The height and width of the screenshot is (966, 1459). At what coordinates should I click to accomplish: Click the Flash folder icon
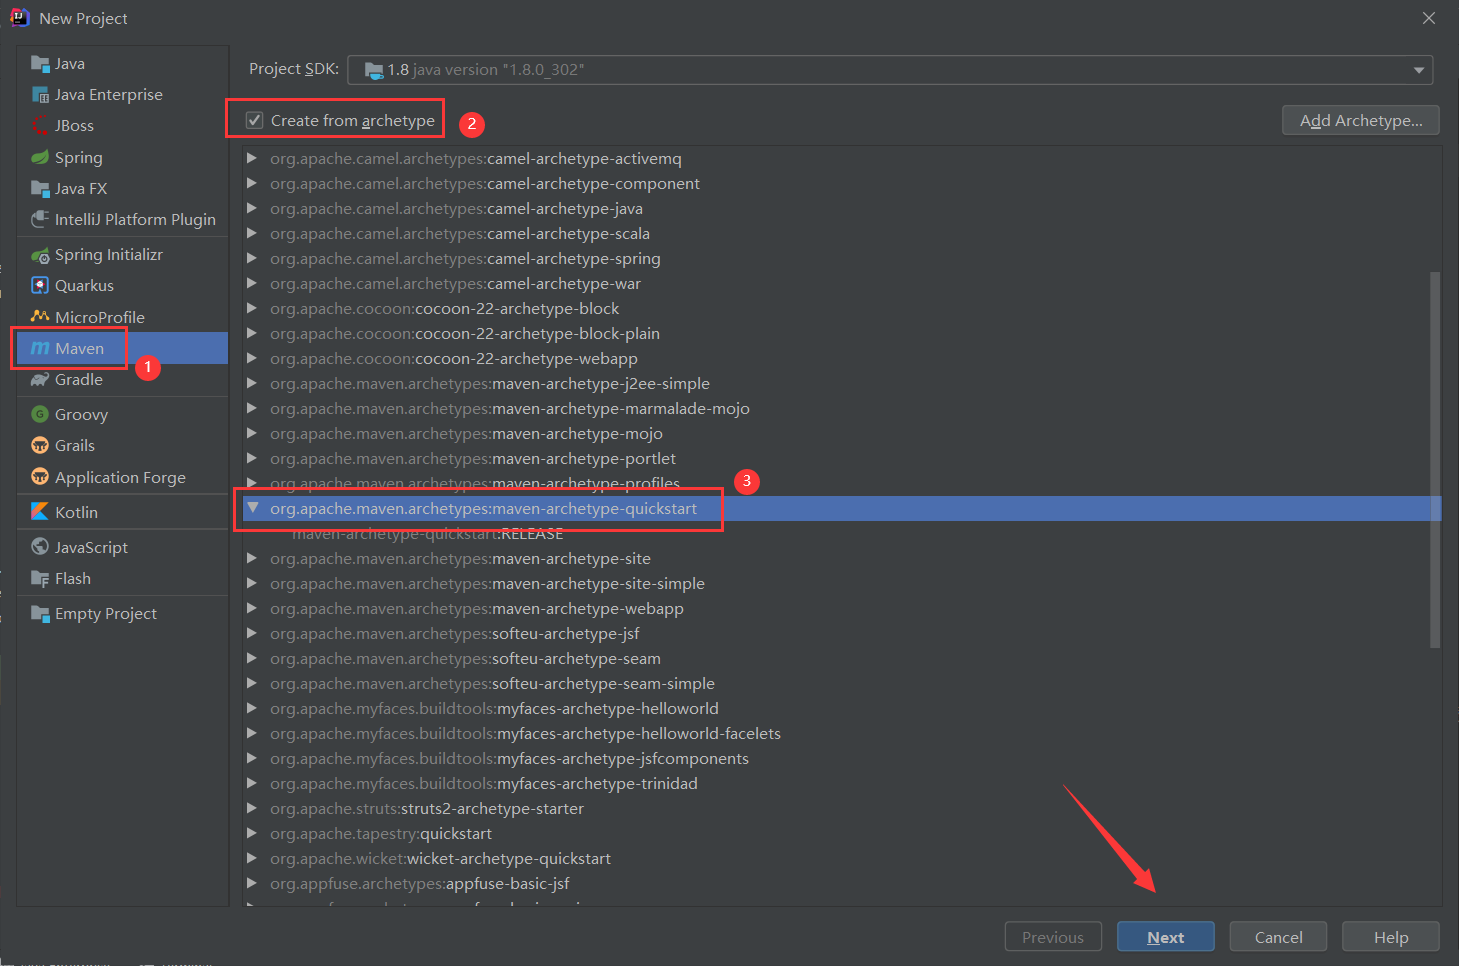(40, 578)
